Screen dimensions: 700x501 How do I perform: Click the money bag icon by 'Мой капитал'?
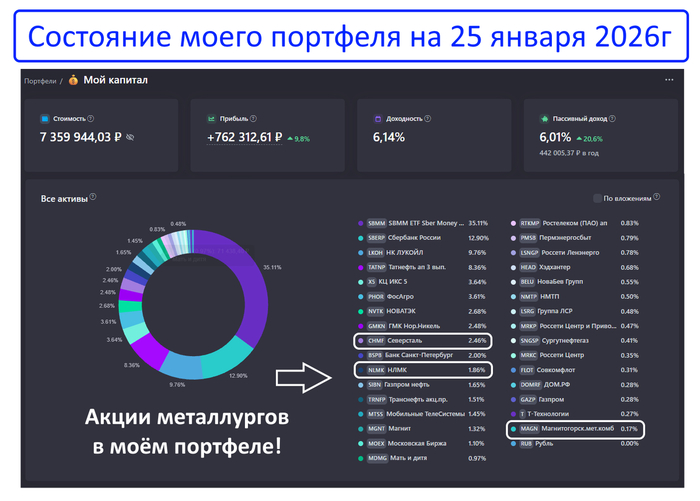(x=73, y=80)
